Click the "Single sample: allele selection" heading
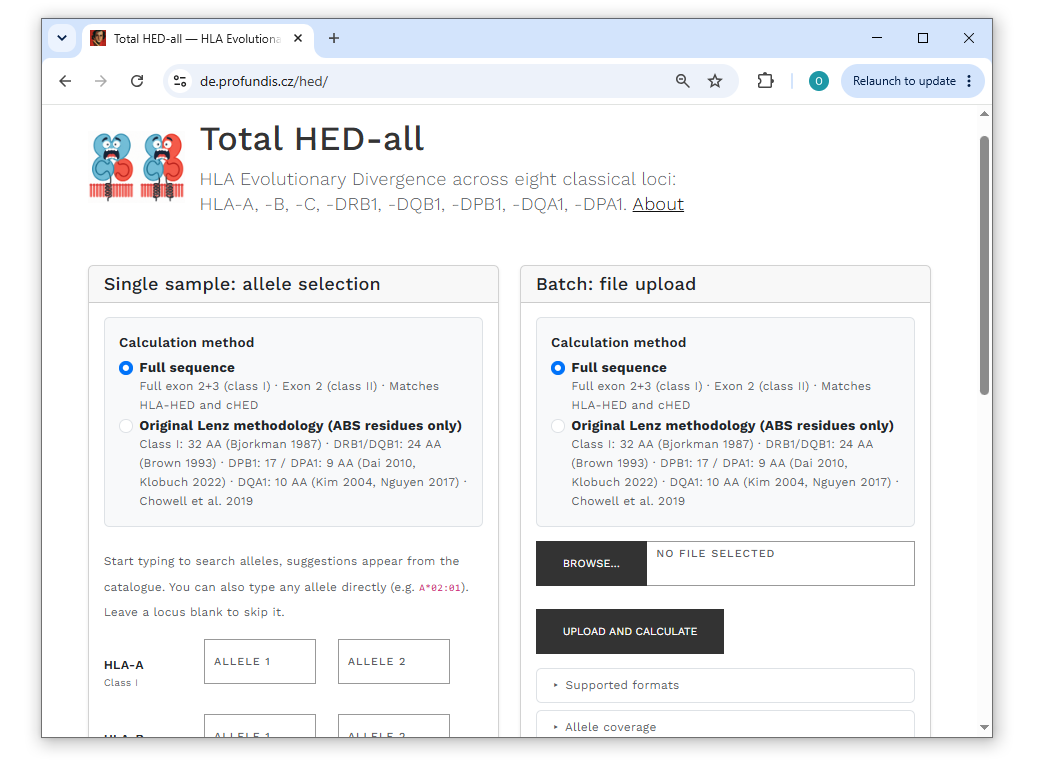This screenshot has height=763, width=1041. 242,284
